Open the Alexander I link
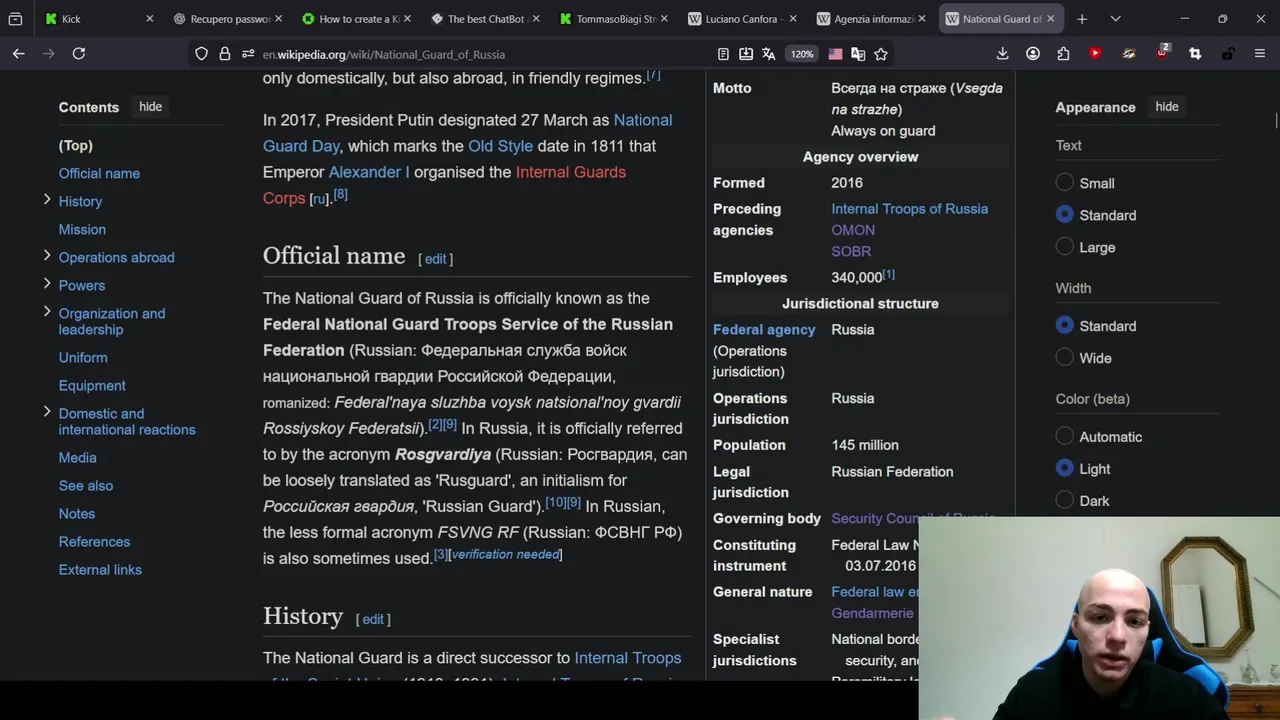The width and height of the screenshot is (1280, 720). point(369,172)
